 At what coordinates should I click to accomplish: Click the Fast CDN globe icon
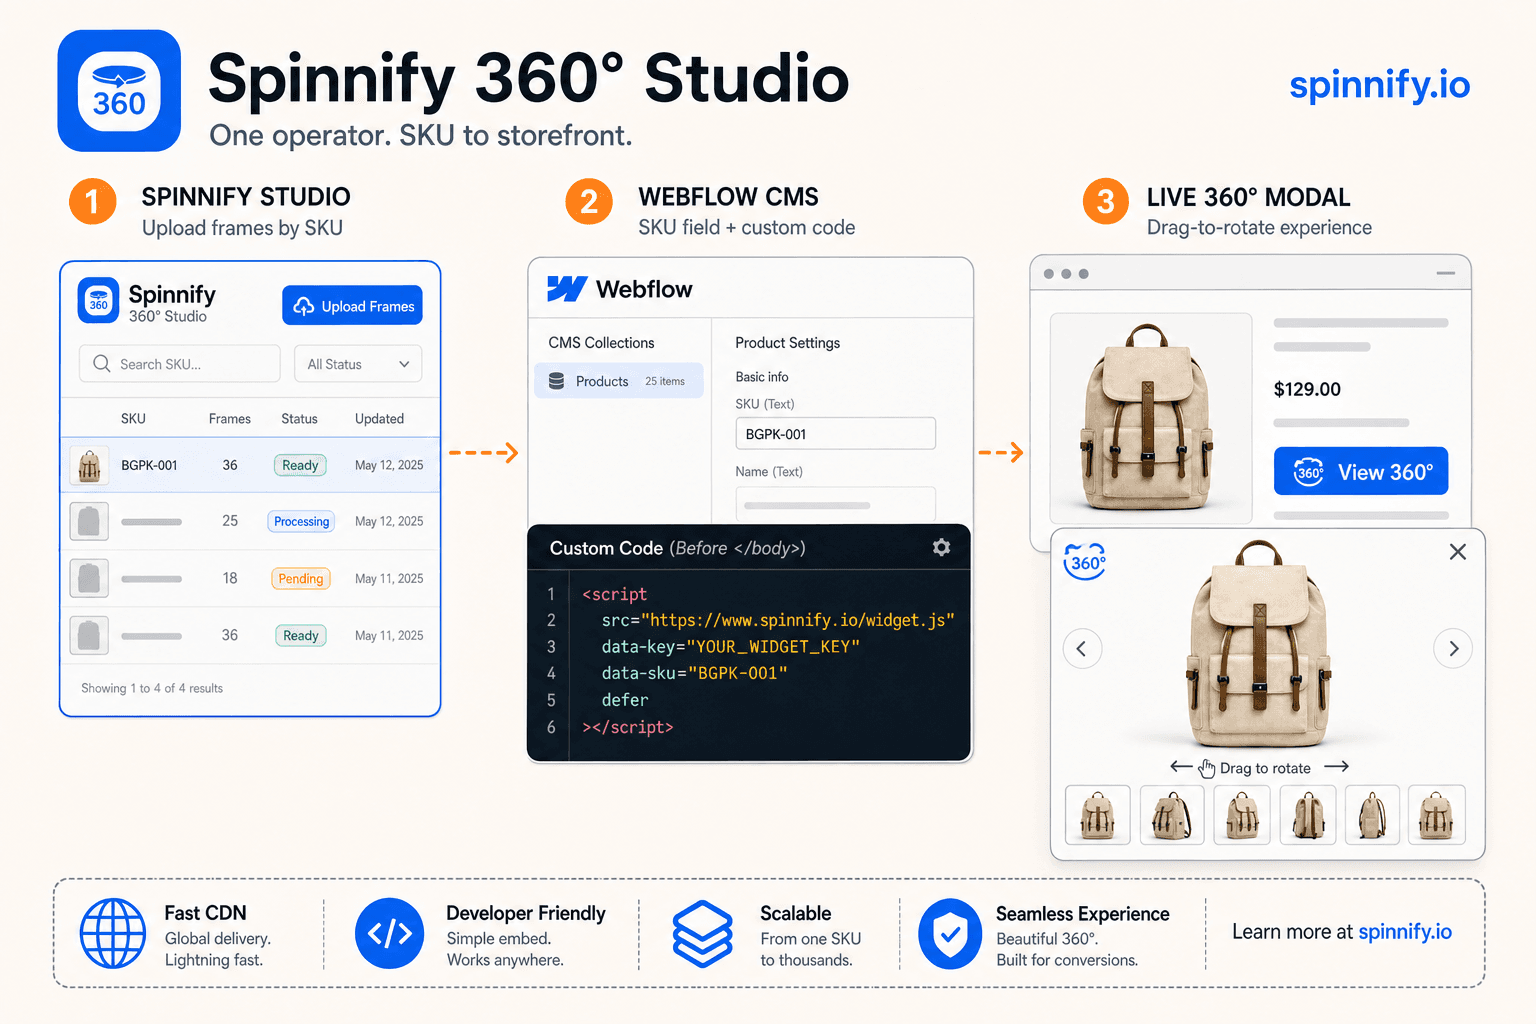113,933
